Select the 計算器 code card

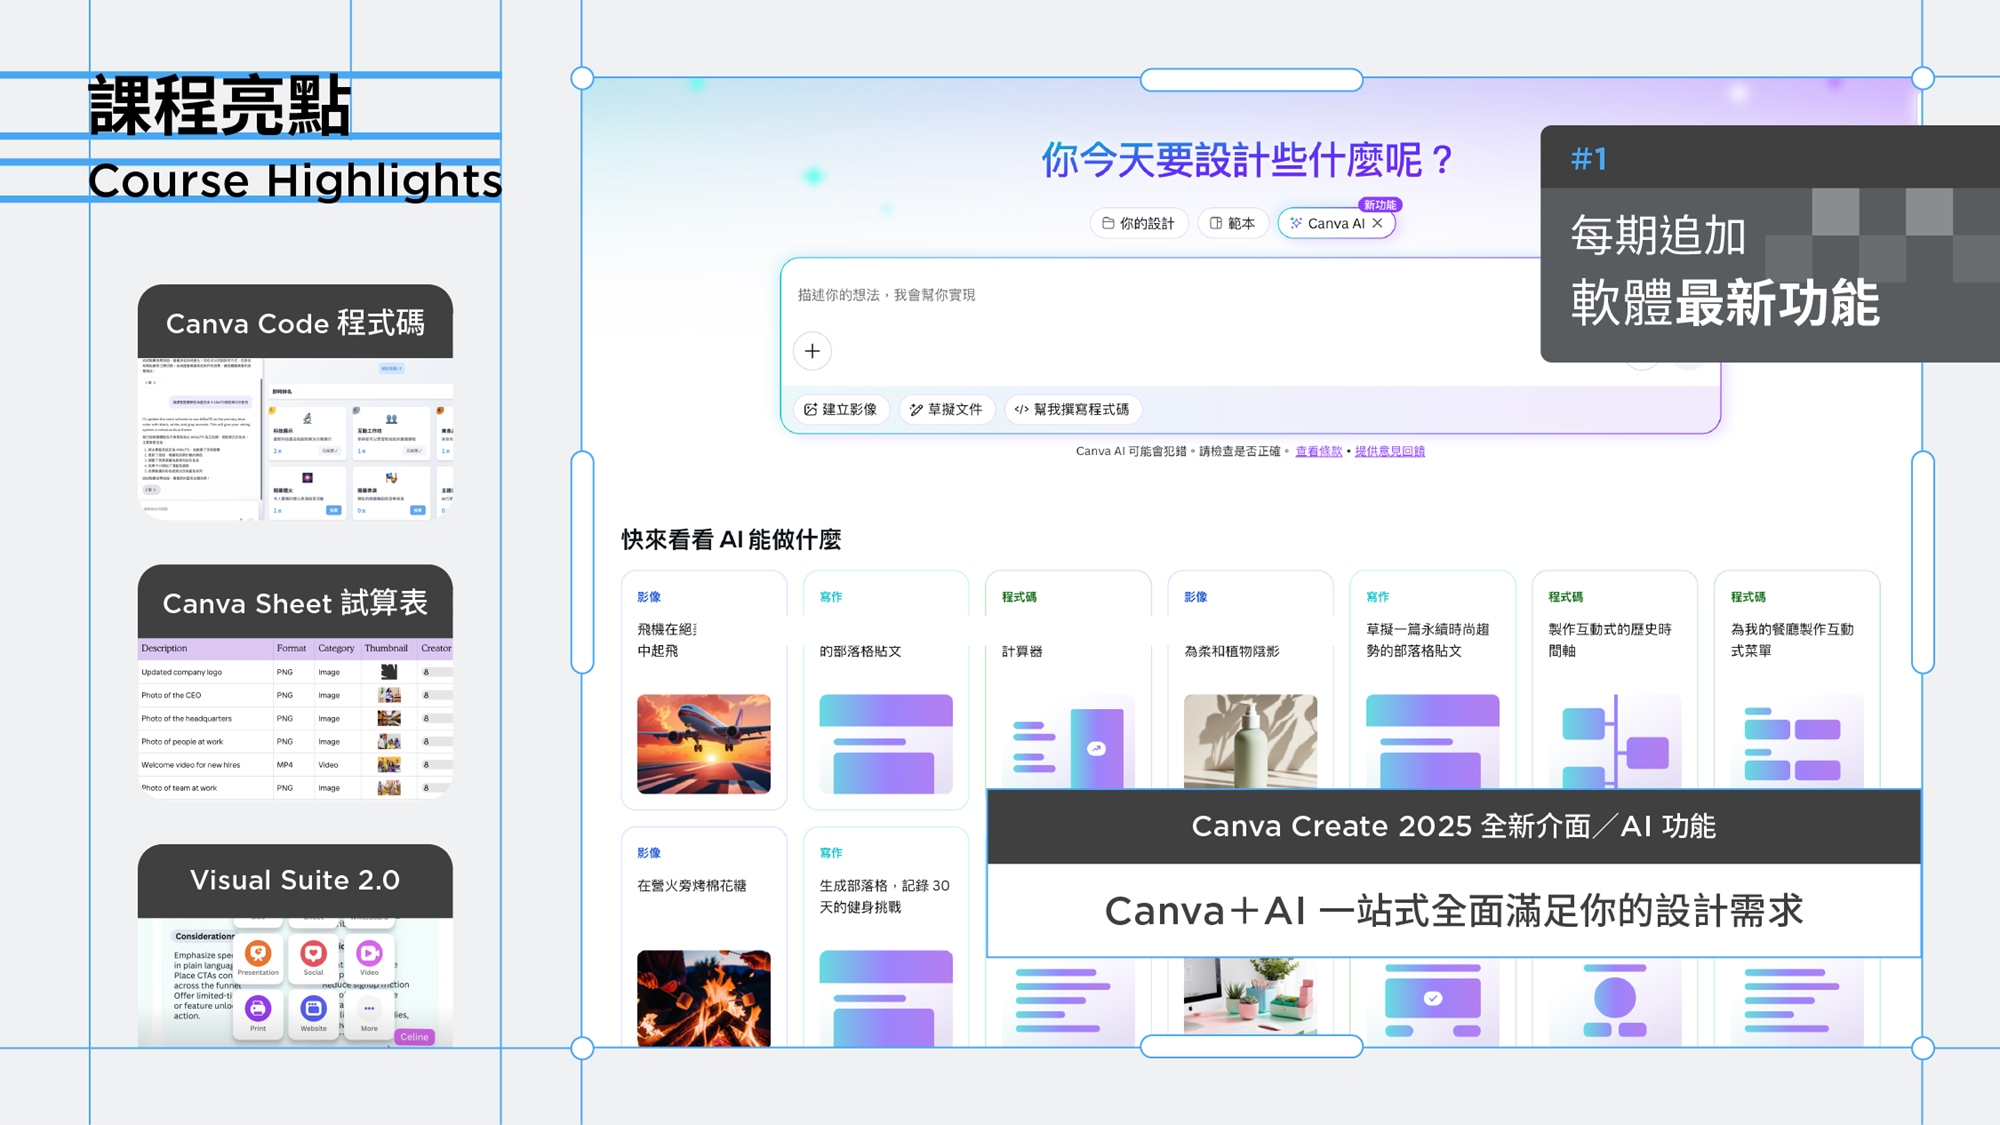pyautogui.click(x=1068, y=680)
